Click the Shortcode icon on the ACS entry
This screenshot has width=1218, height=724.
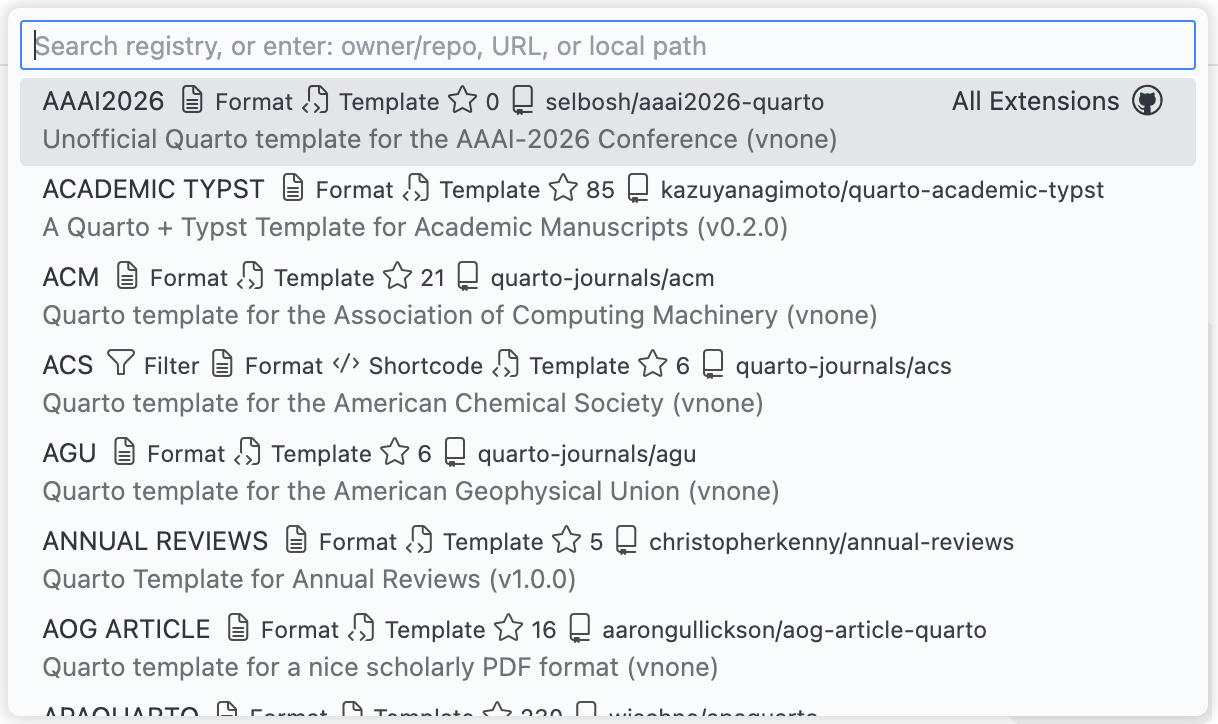(x=345, y=364)
